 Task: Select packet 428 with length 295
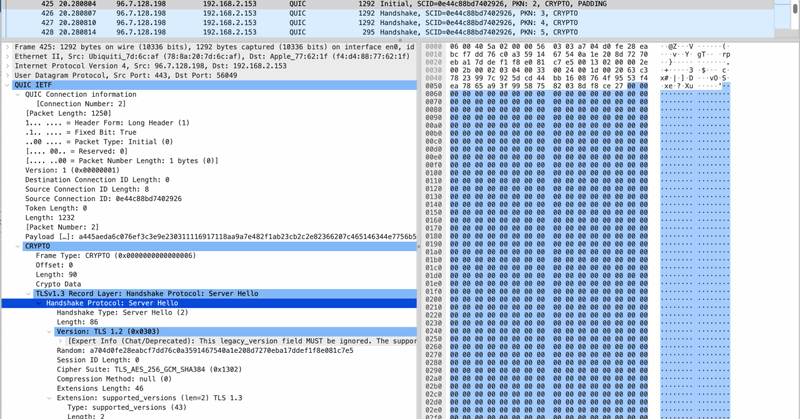click(x=388, y=32)
